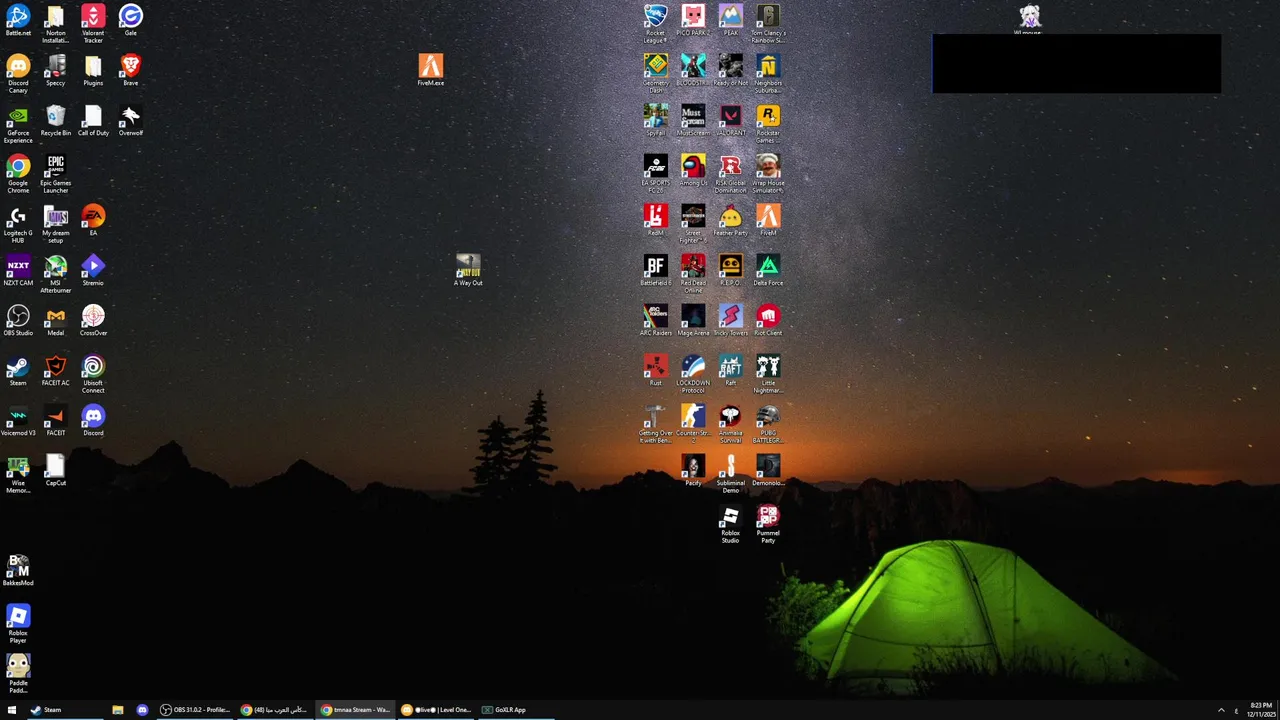
Task: Select the FiveM.exe icon near top center
Action: [431, 70]
